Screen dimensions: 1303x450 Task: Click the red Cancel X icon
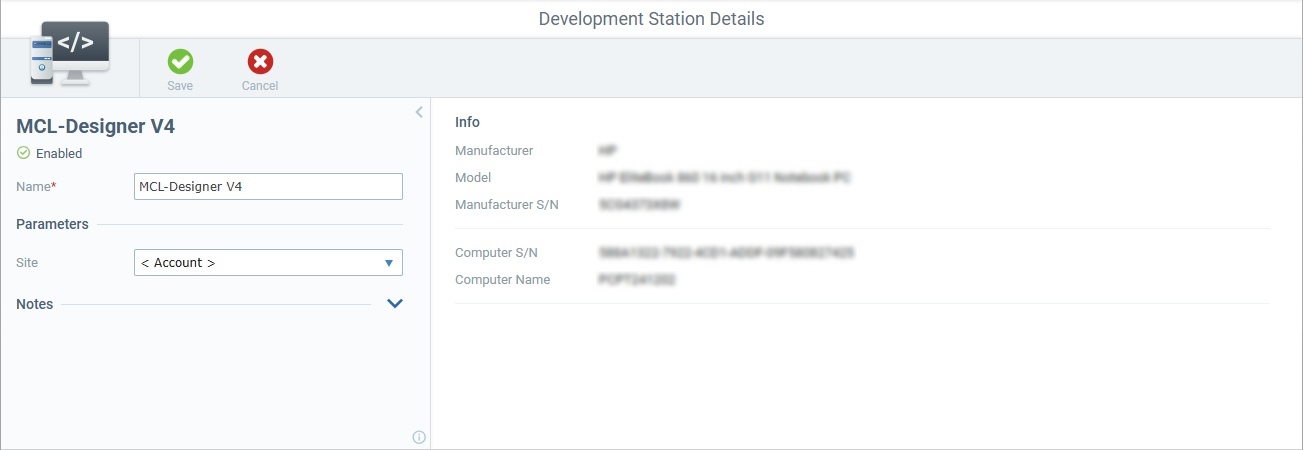click(260, 62)
